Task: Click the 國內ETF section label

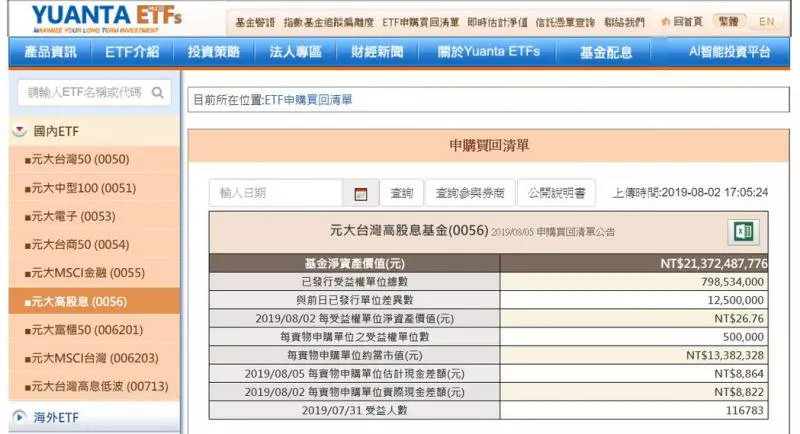Action: (x=56, y=132)
